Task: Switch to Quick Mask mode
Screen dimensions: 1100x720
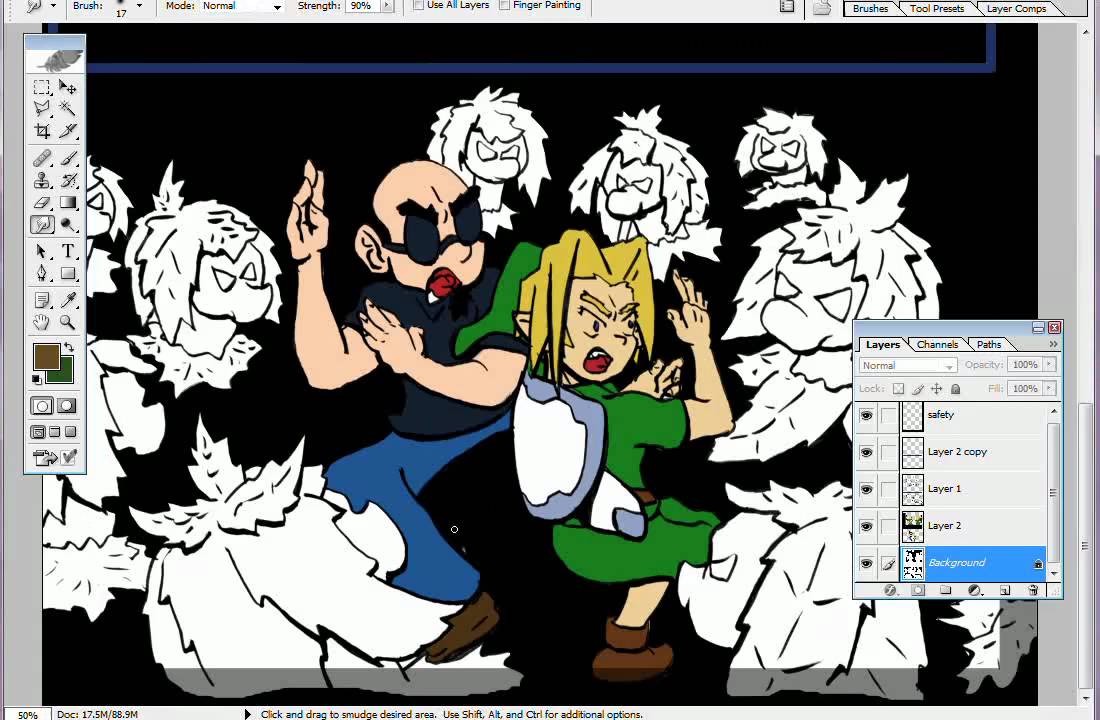Action: point(67,406)
